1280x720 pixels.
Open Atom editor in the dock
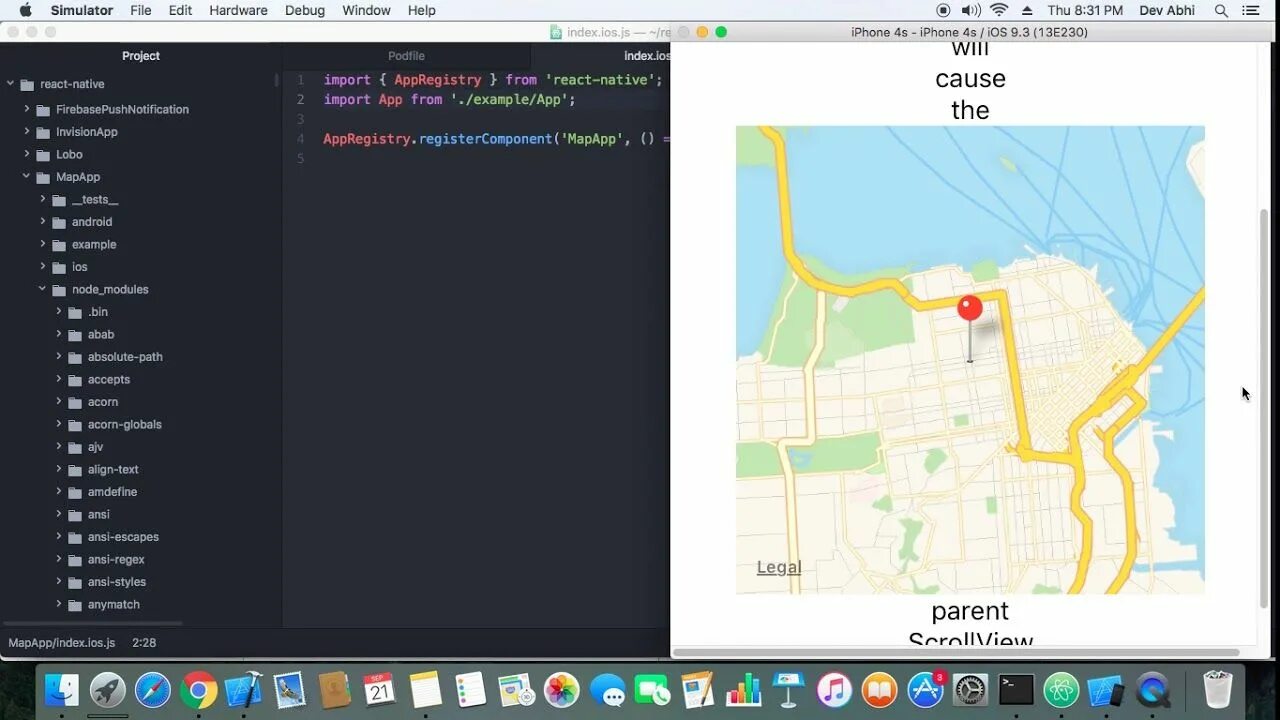(1061, 690)
